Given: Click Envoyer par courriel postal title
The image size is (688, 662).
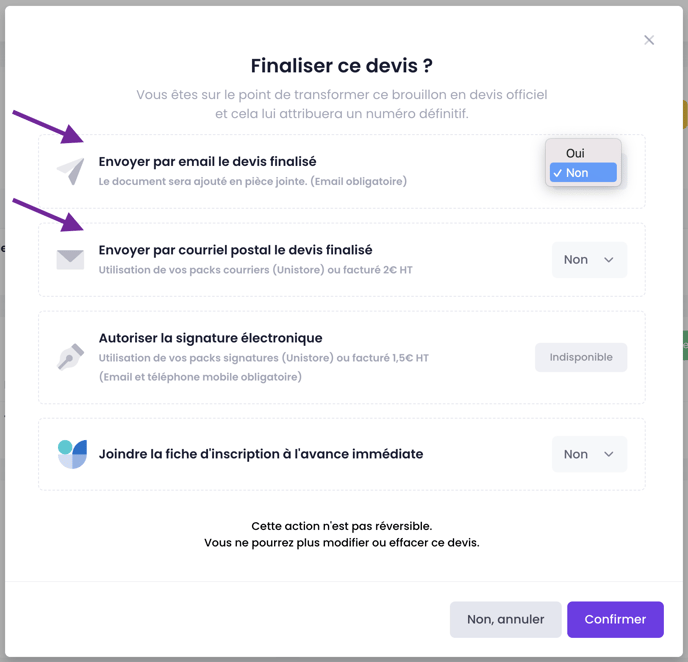Looking at the screenshot, I should 235,250.
